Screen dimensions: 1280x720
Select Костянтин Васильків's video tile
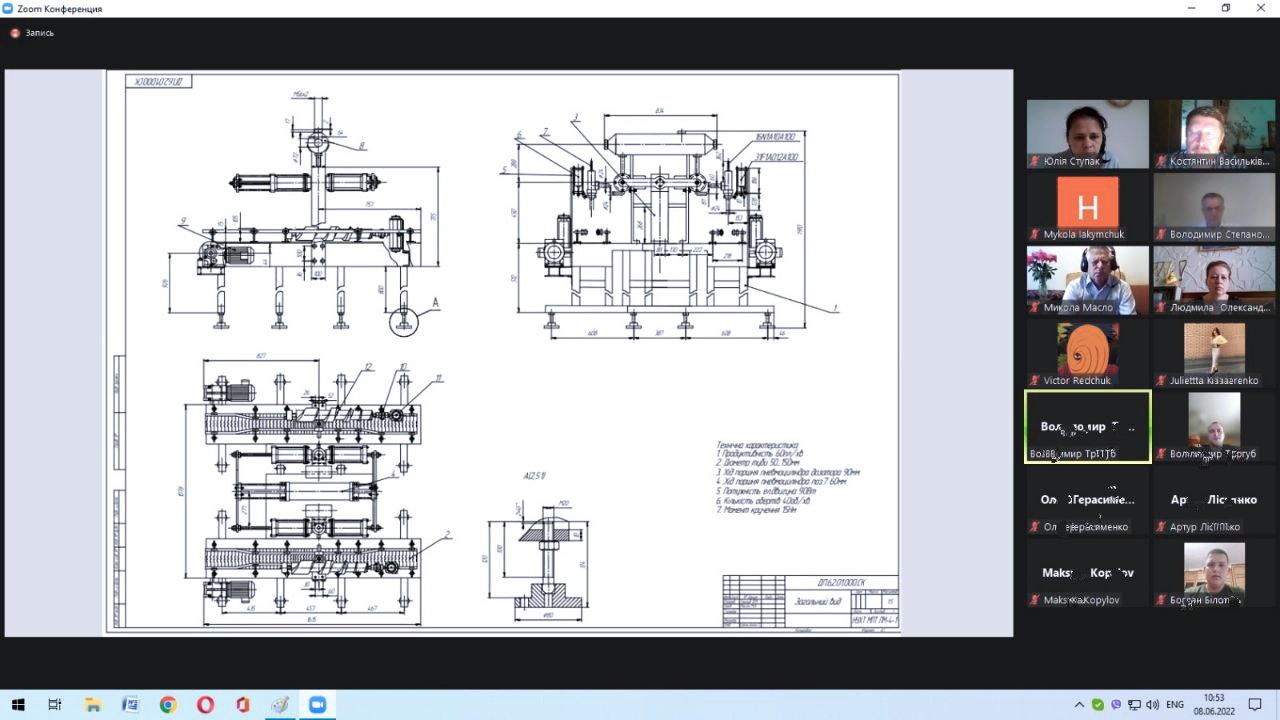pos(1214,134)
